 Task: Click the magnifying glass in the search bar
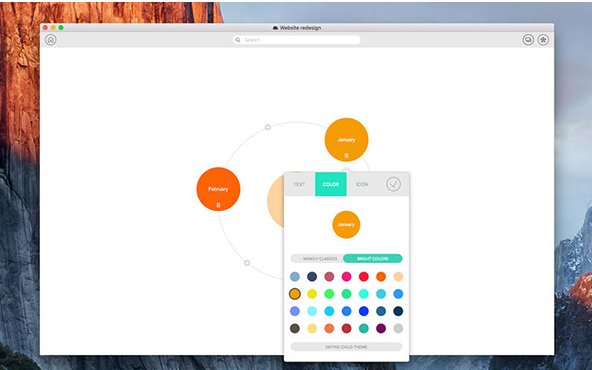[x=238, y=40]
